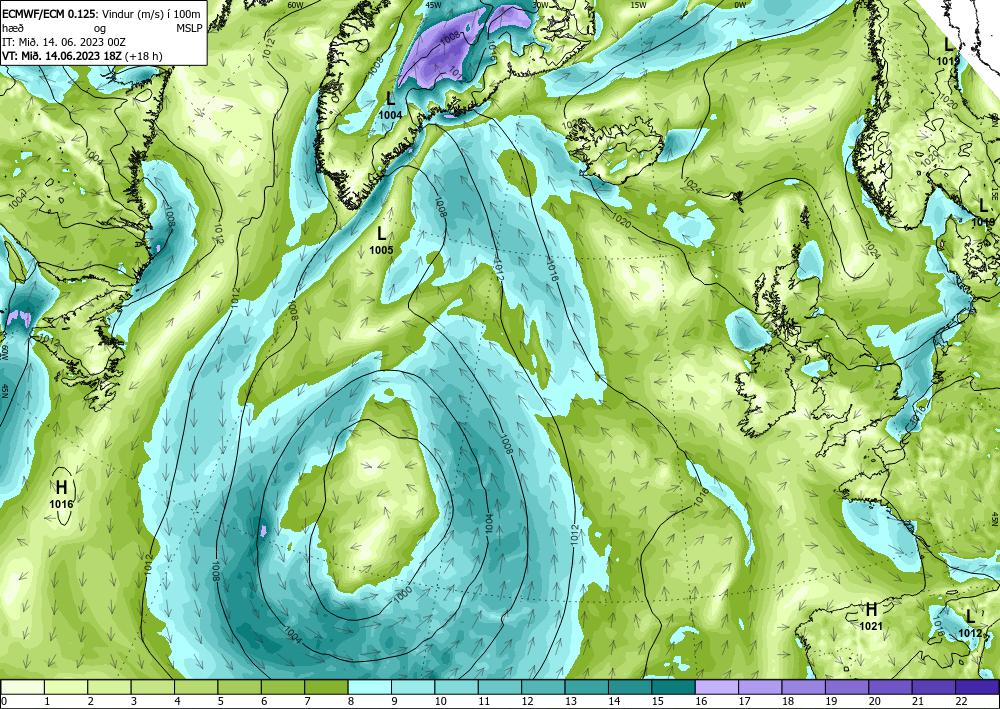
Task: Pick the legend swatch between 19 and 20
Action: point(846,687)
